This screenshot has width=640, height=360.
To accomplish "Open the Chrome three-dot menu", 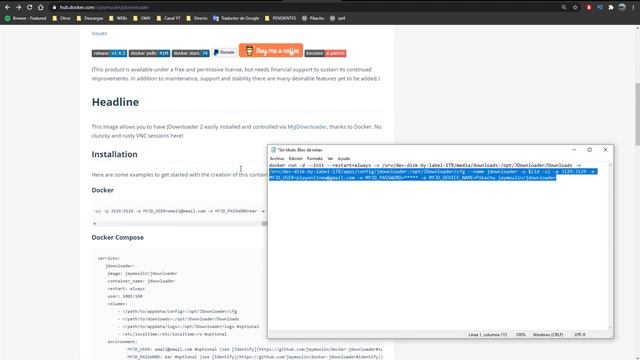I will pyautogui.click(x=633, y=7).
